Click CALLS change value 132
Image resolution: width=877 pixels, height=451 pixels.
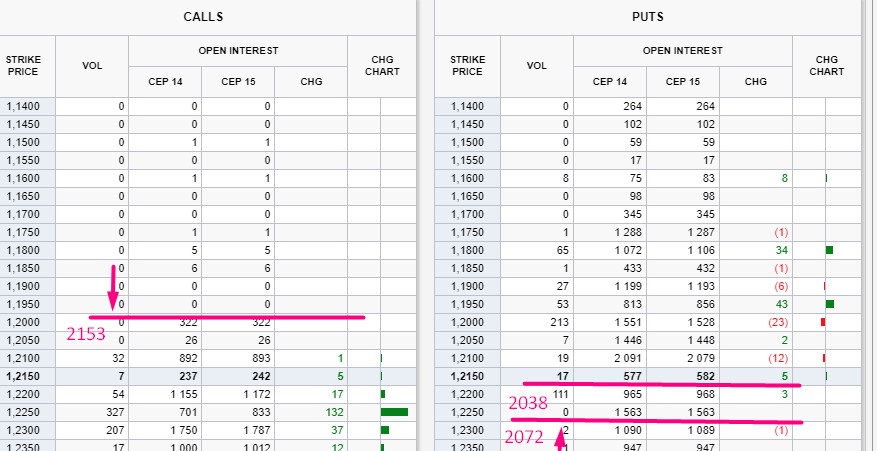334,412
